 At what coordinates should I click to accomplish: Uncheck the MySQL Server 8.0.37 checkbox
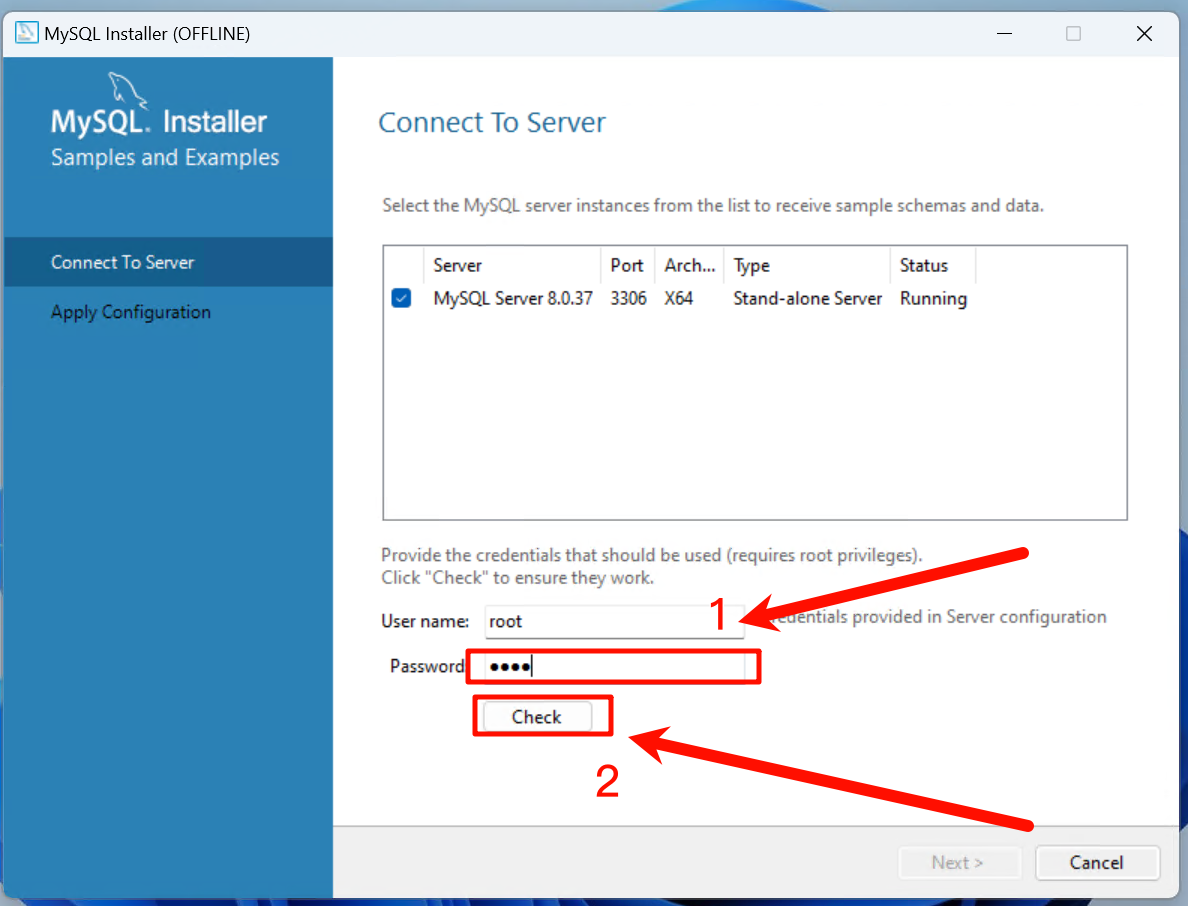point(402,298)
